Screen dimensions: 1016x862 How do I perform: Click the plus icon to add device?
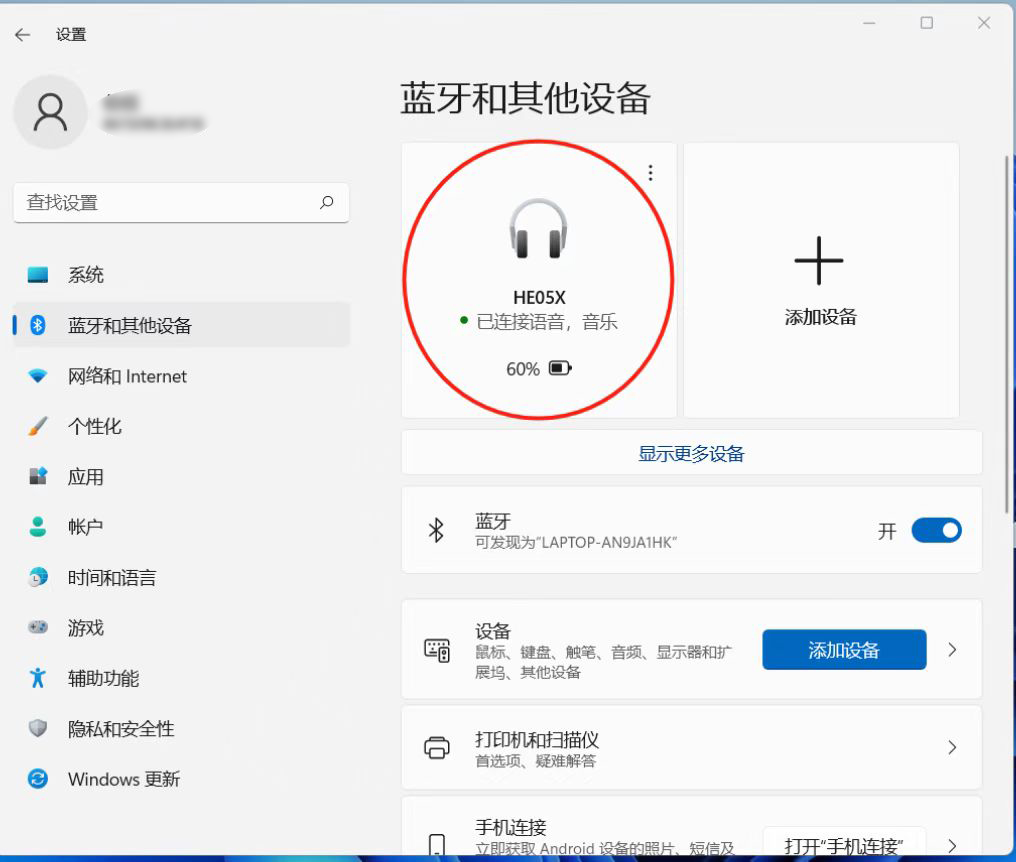click(x=819, y=260)
